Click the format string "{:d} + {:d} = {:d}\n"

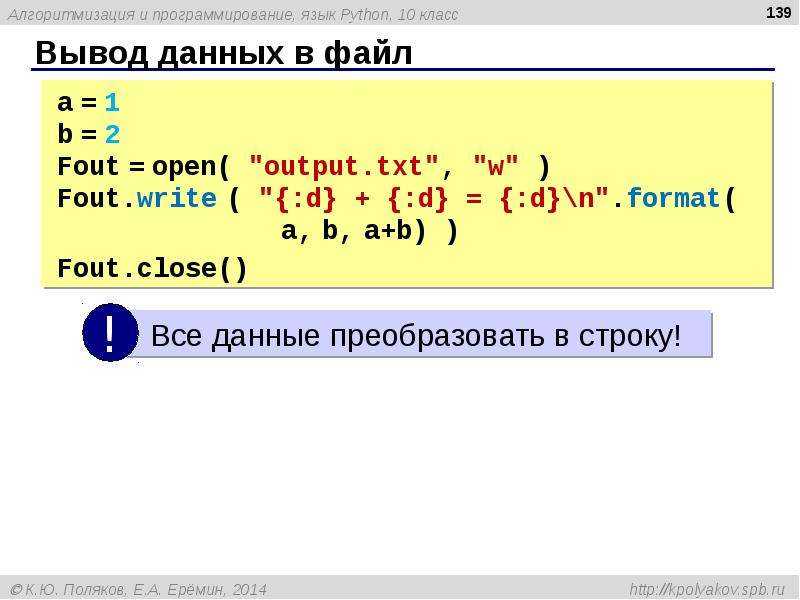click(x=434, y=198)
